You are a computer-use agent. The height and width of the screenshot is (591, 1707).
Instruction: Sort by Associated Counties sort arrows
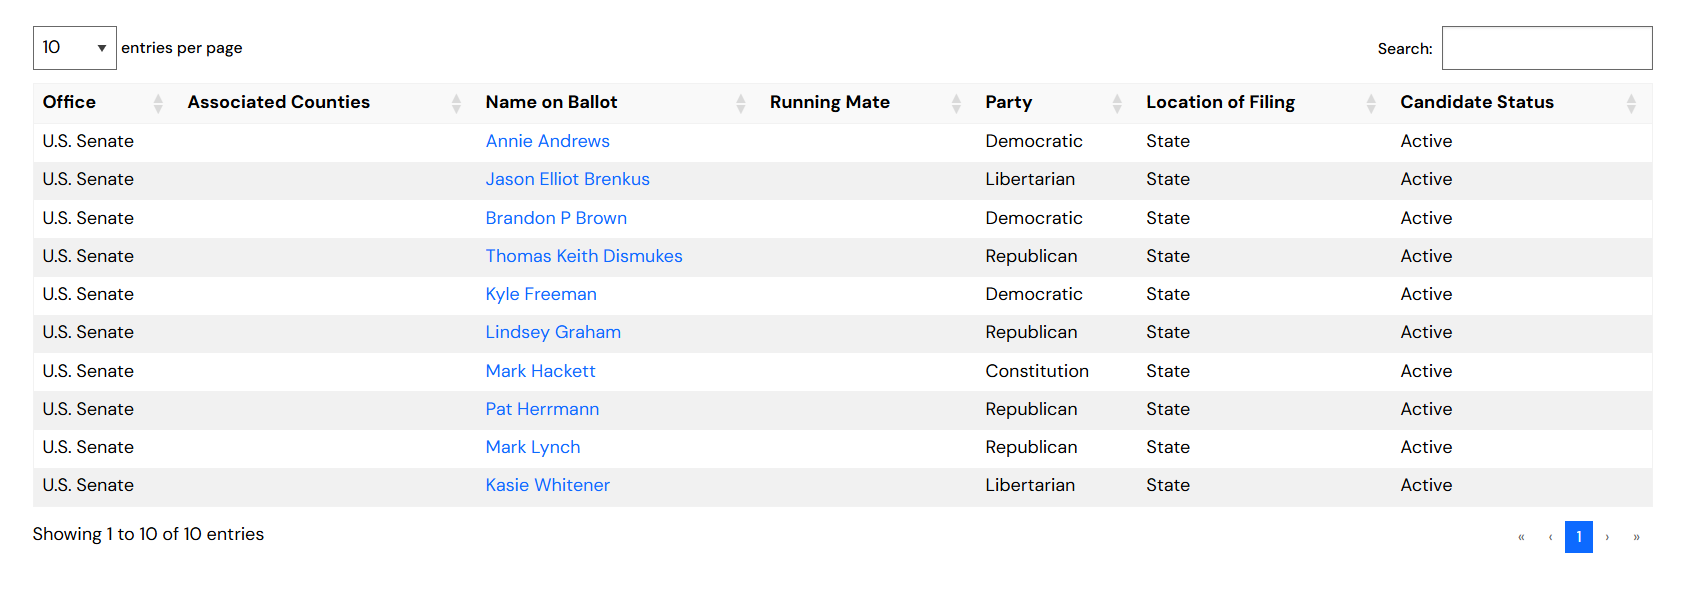tap(456, 103)
